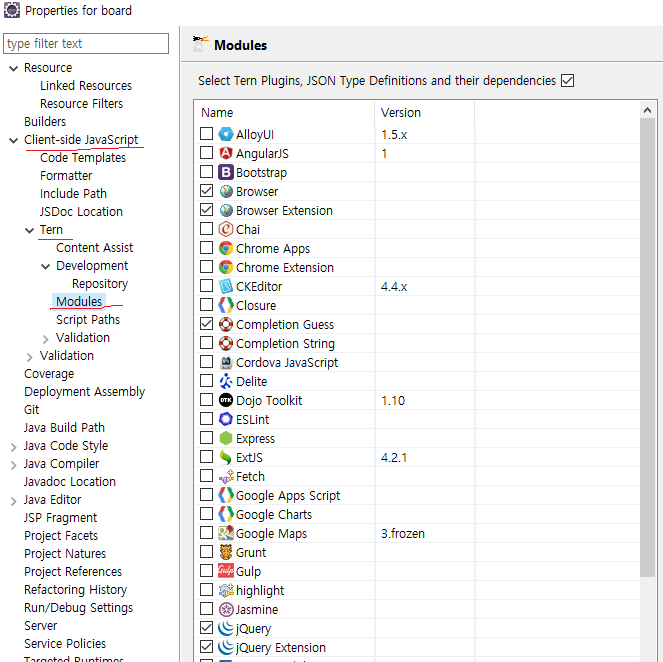Click the Grunt module icon
The image size is (663, 662).
[x=226, y=552]
